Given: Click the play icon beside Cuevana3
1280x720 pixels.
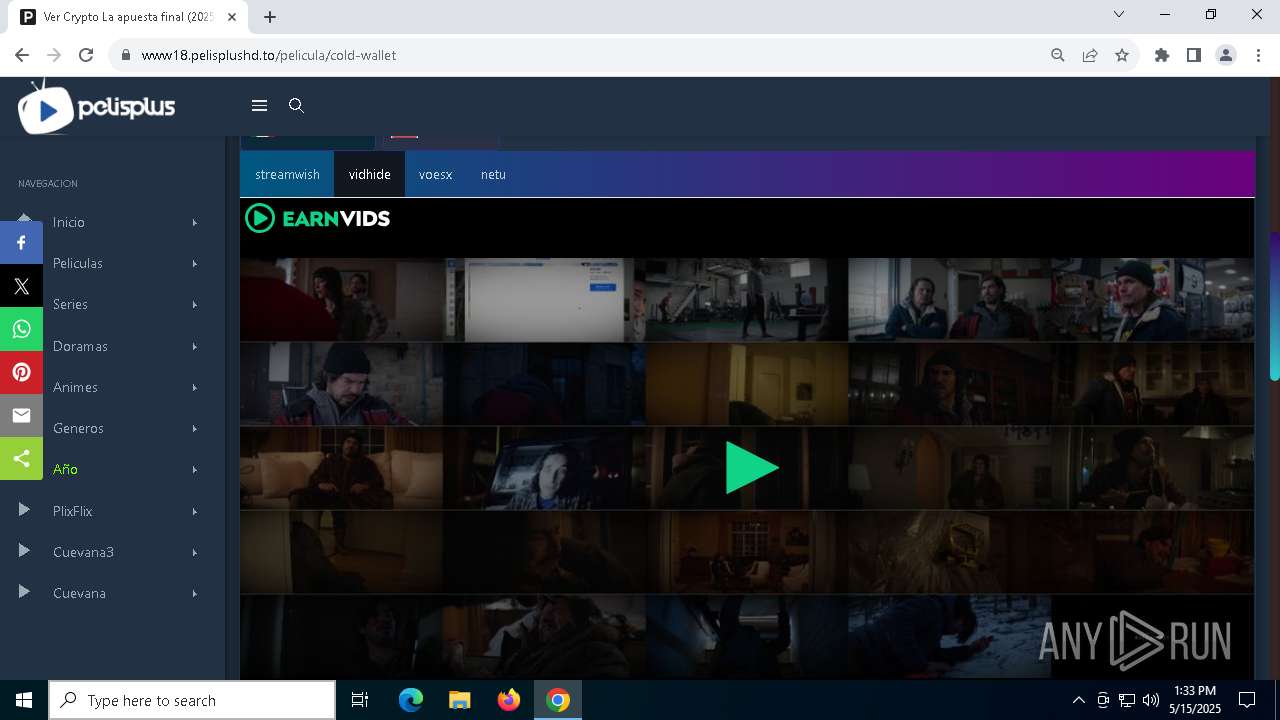Looking at the screenshot, I should (x=24, y=551).
